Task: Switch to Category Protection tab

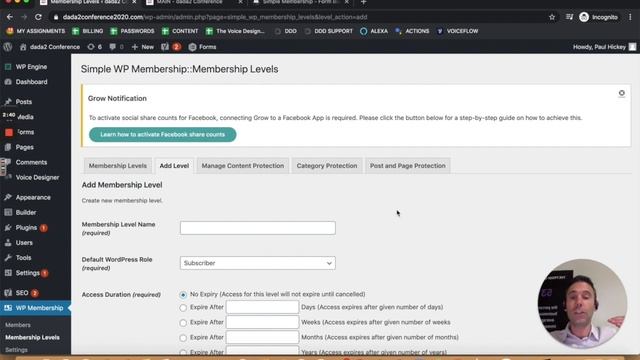Action: coord(327,166)
